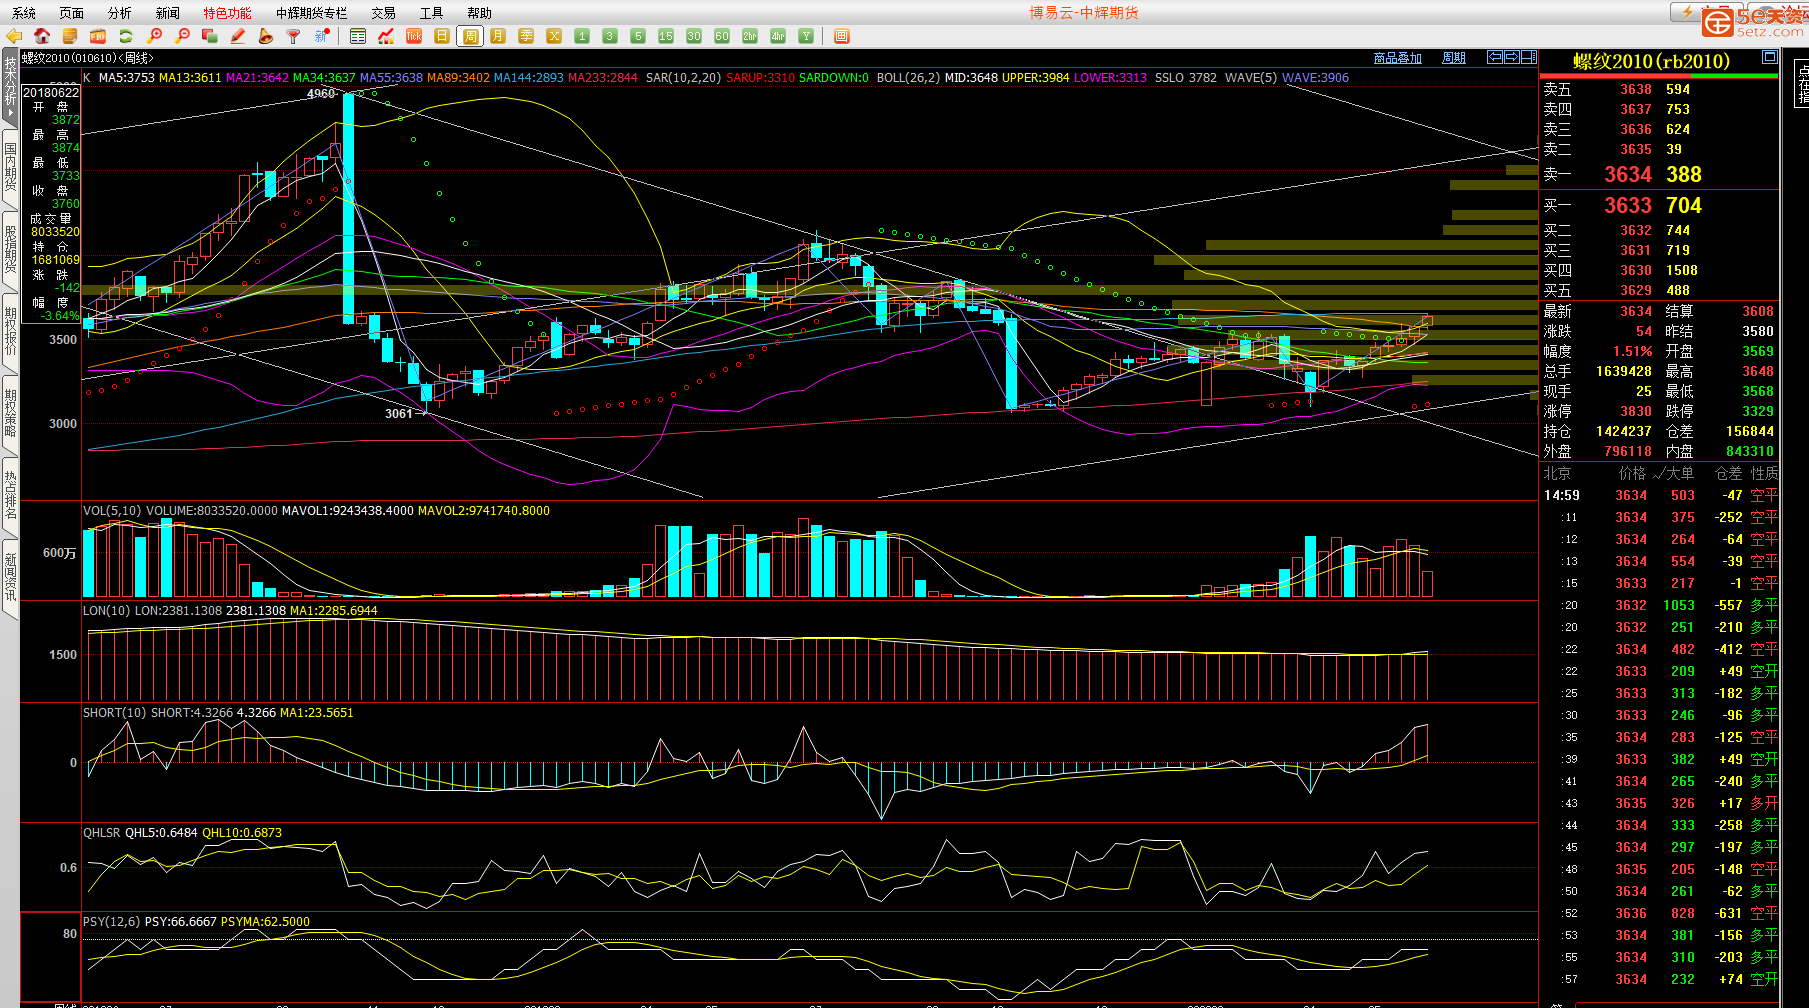
Task: Open the 中辉期货专栏 menu
Action: tap(312, 13)
